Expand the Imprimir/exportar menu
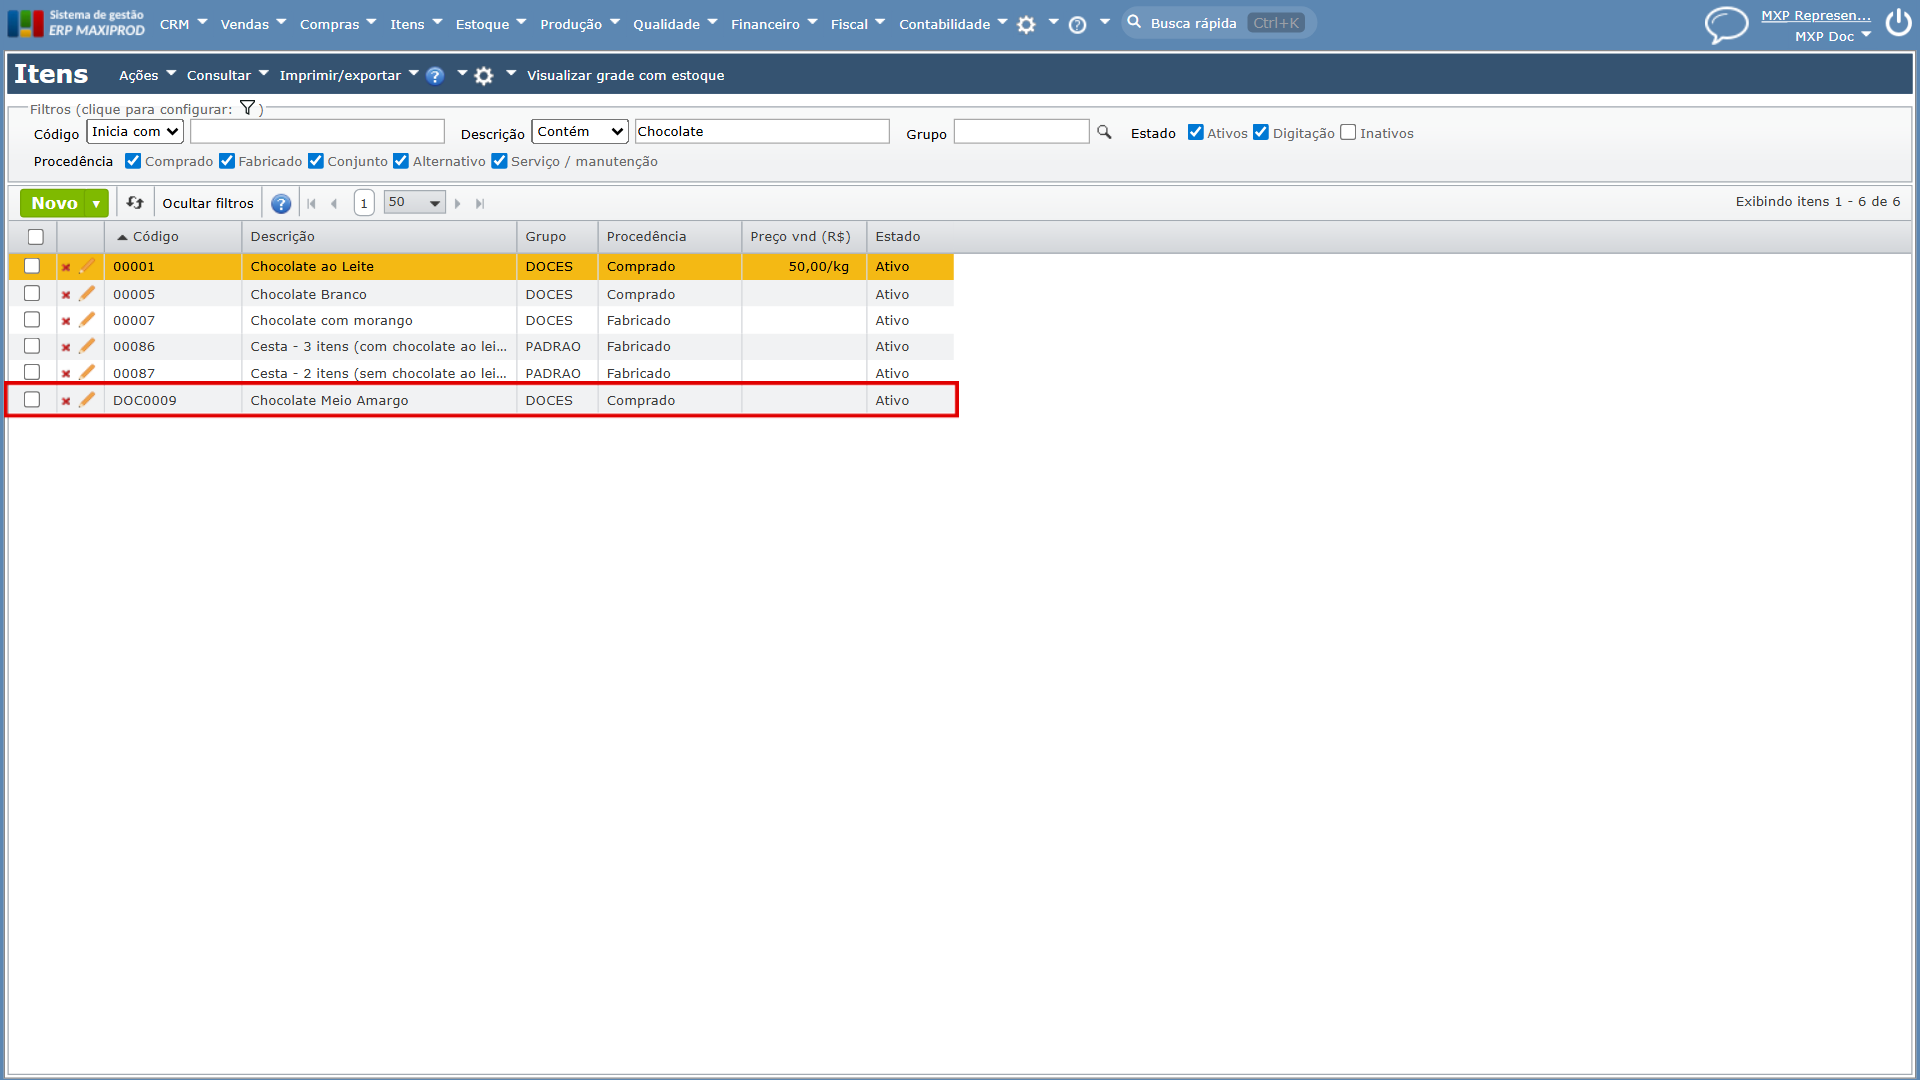This screenshot has width=1920, height=1080. tap(349, 75)
